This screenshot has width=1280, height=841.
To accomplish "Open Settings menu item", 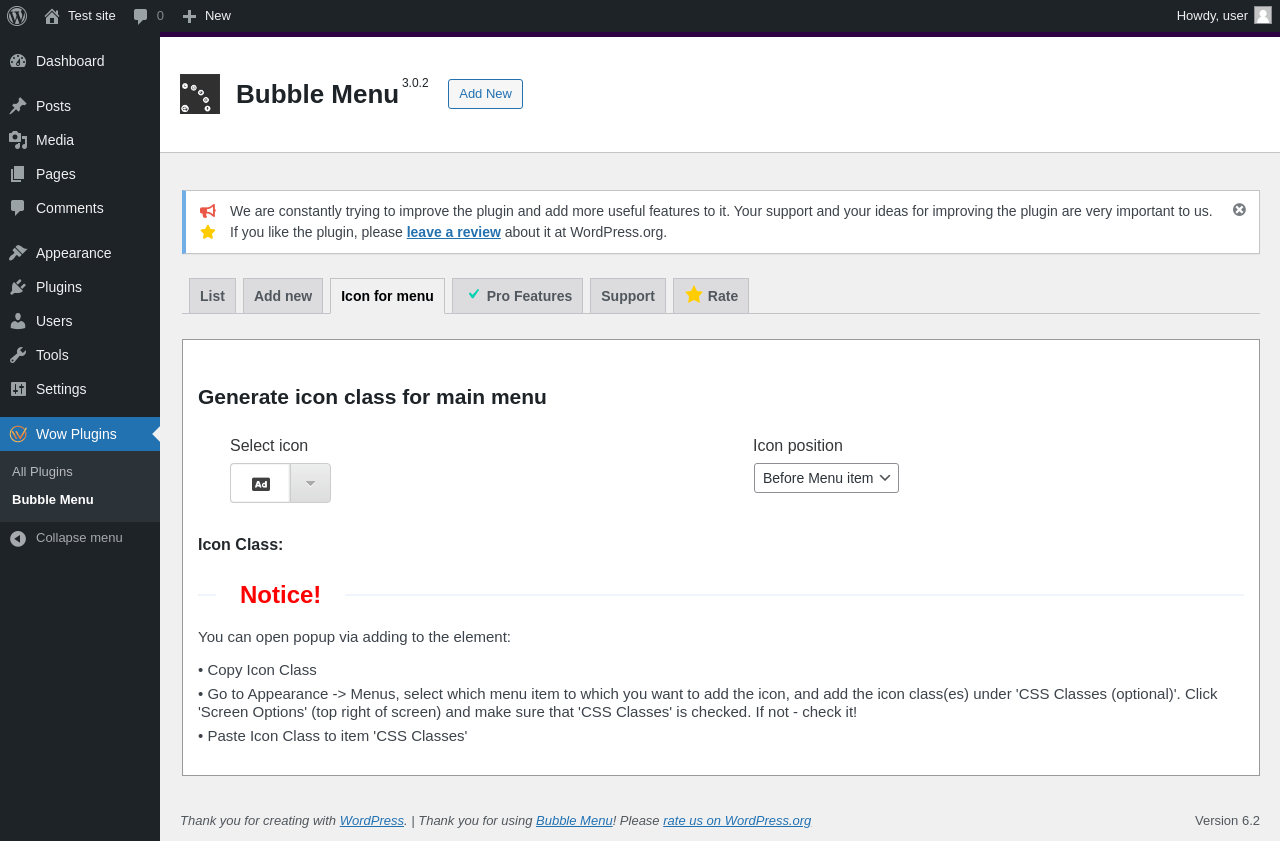I will click(x=80, y=389).
